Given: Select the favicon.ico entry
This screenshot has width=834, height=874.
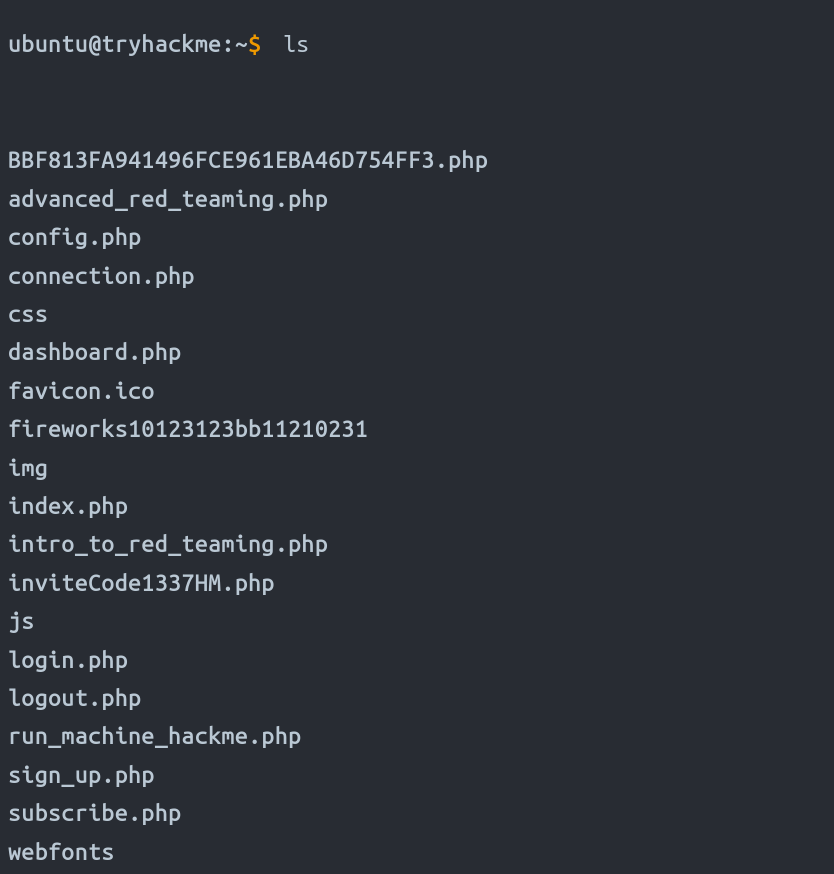Looking at the screenshot, I should [x=81, y=391].
